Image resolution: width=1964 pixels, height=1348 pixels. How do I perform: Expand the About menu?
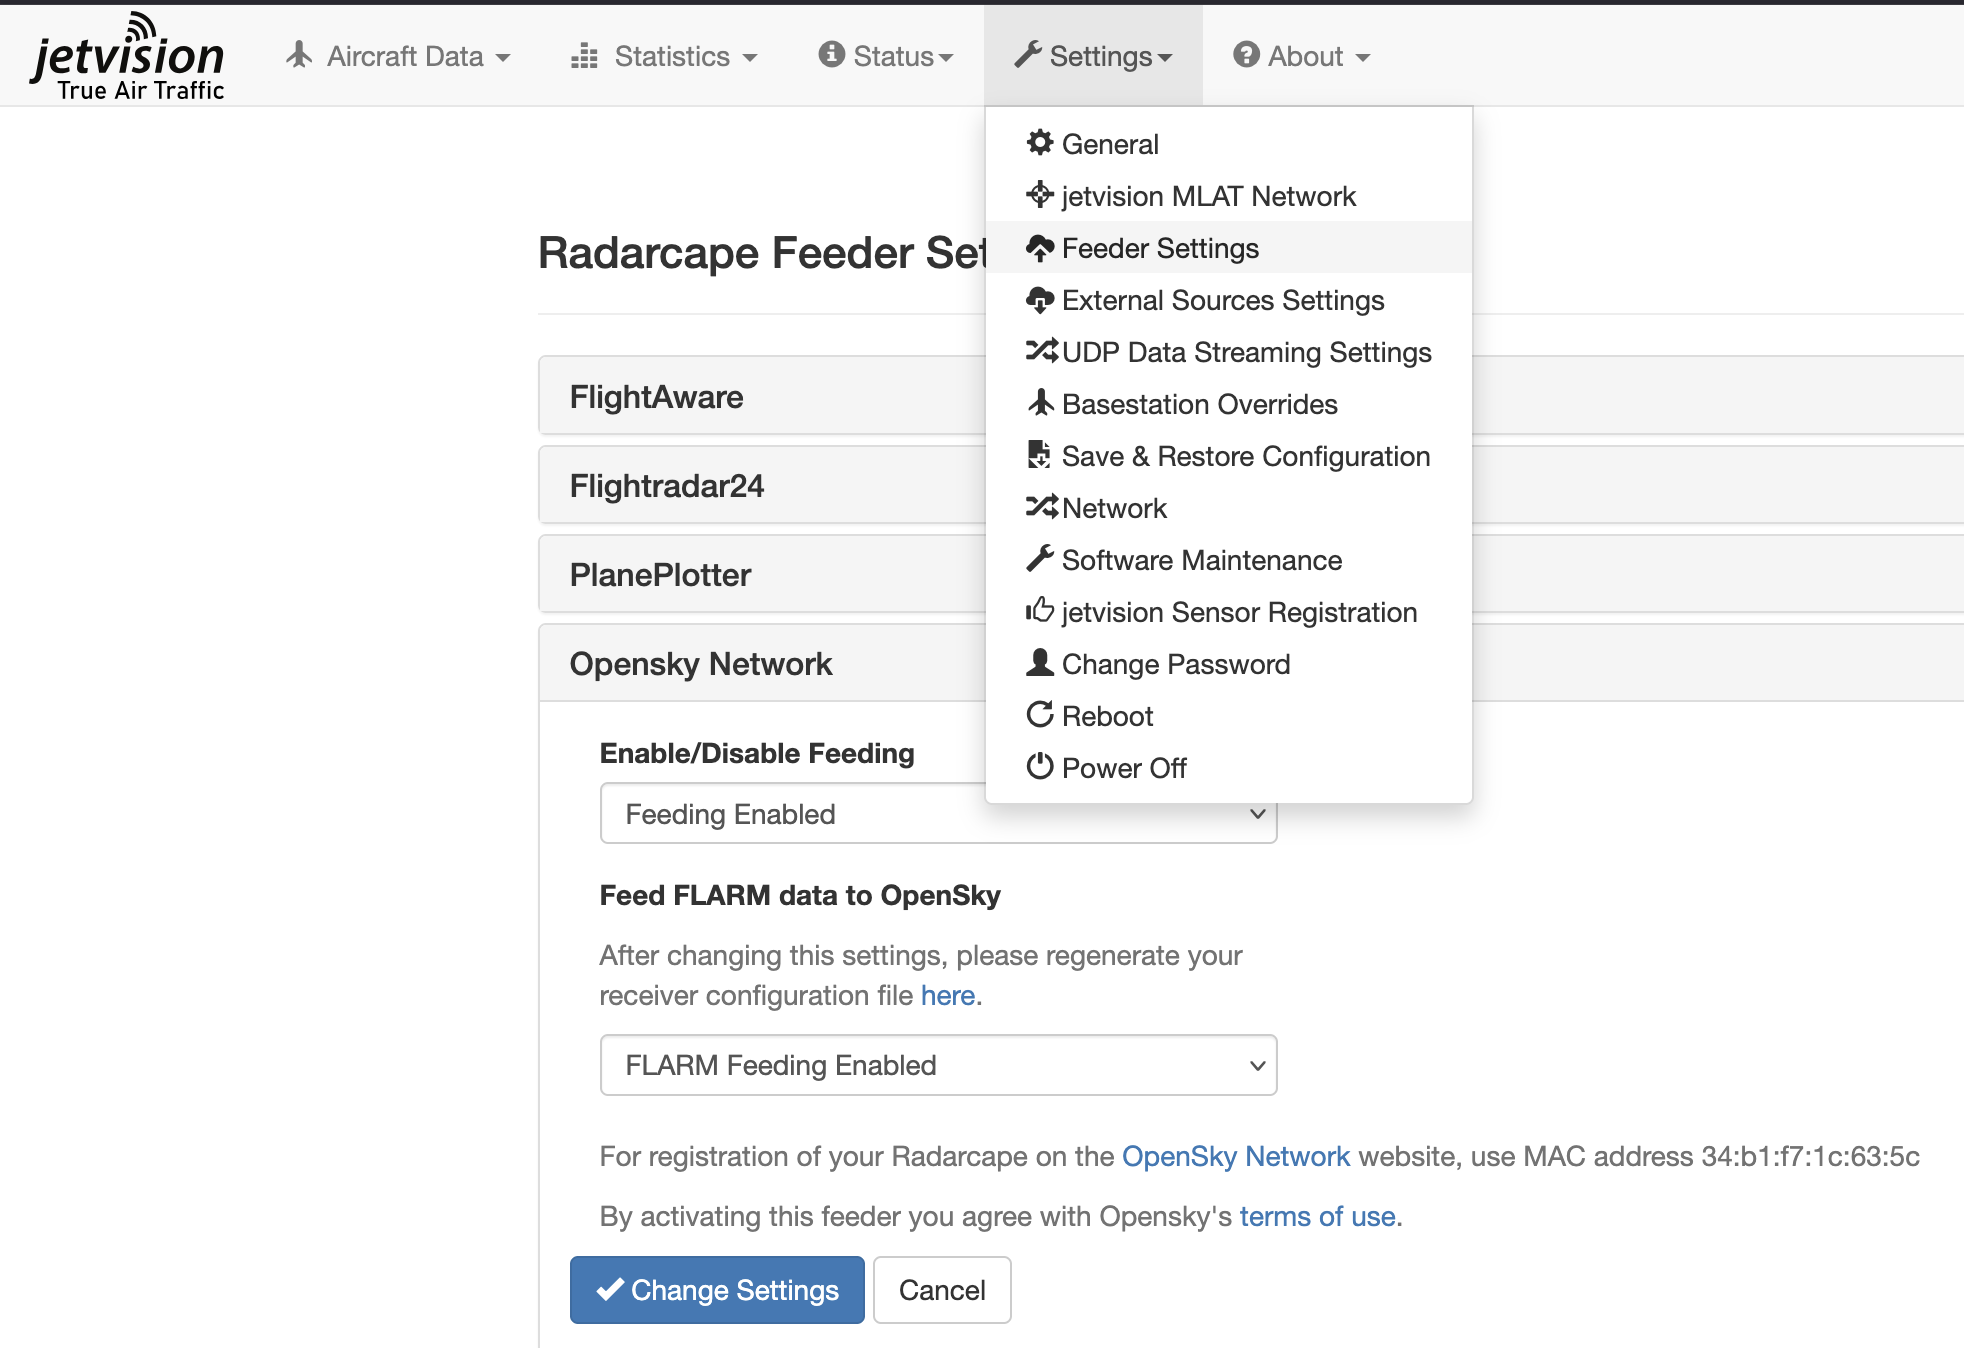pyautogui.click(x=1301, y=56)
